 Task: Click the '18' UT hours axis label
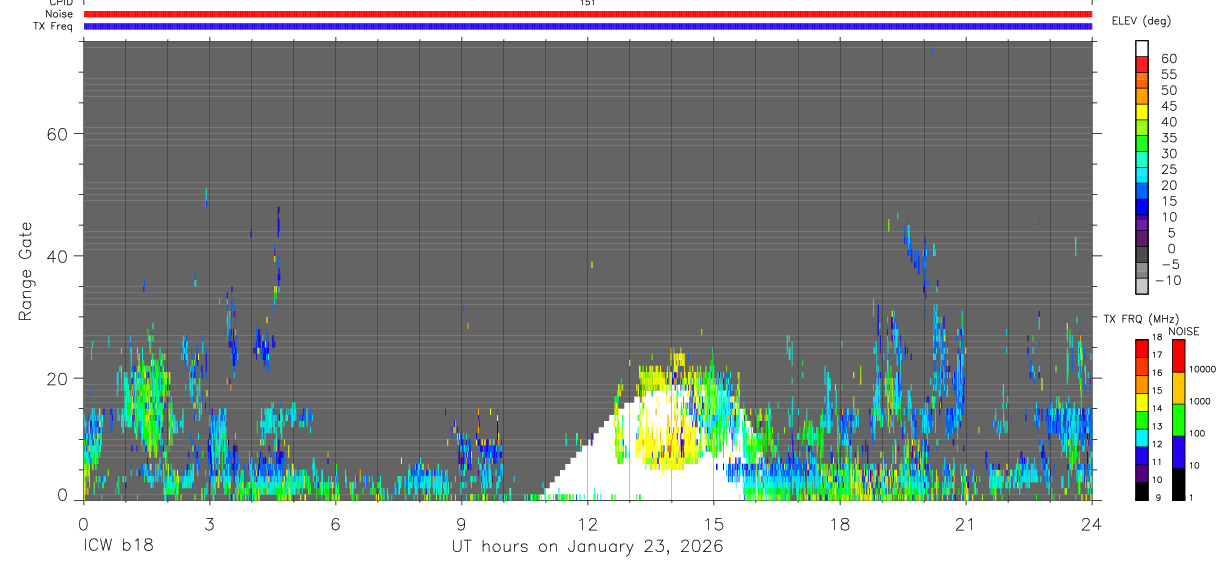coord(840,525)
